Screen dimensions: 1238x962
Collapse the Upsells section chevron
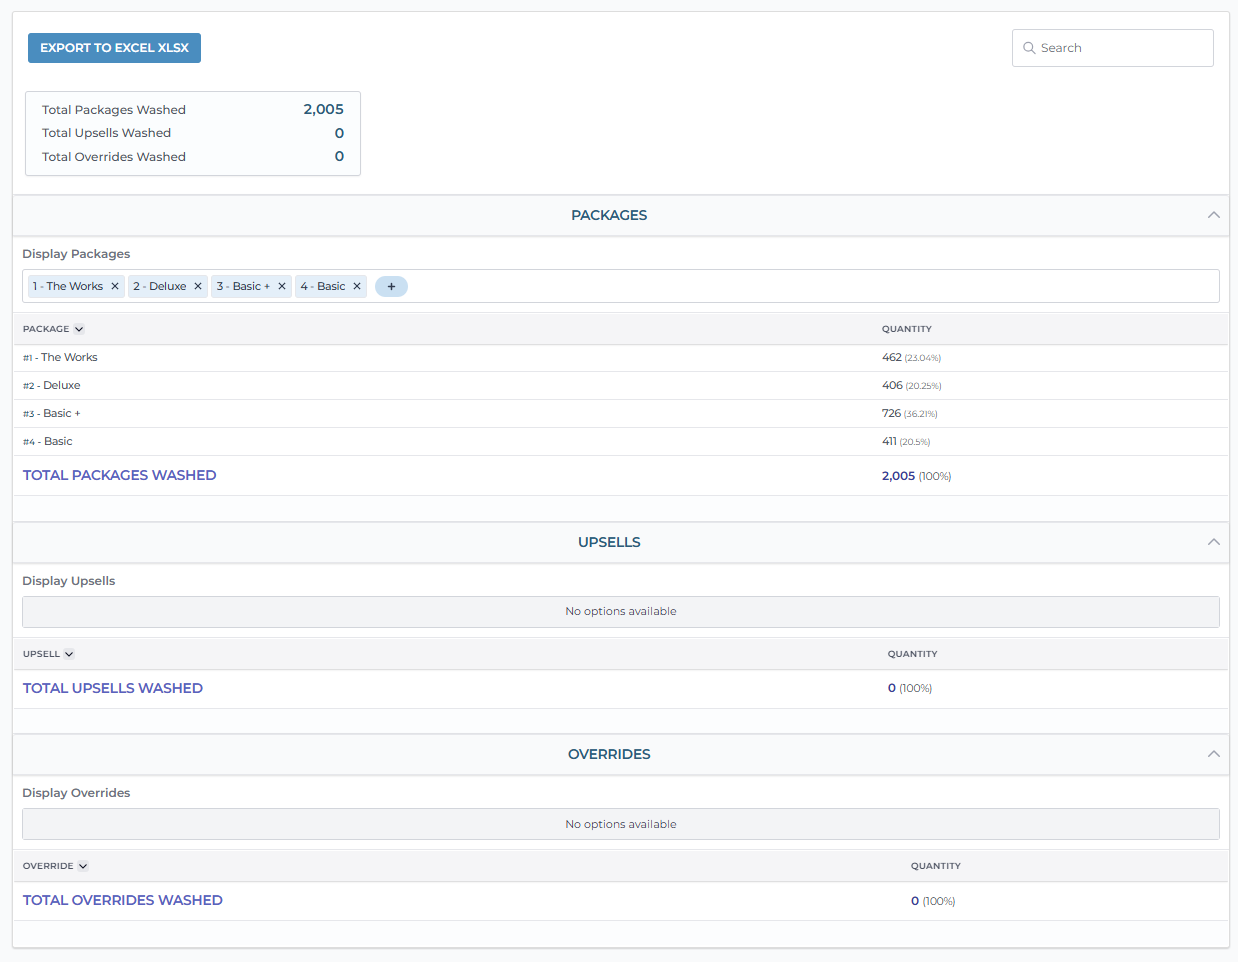pos(1213,542)
